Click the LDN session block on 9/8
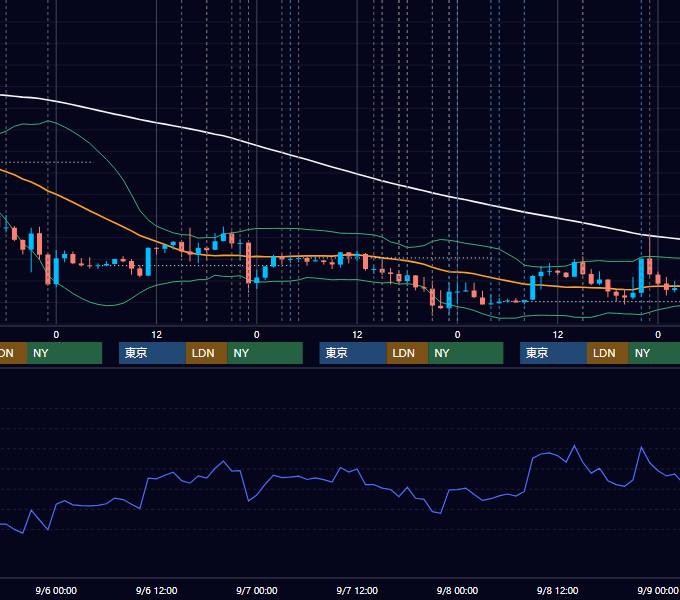Screen dimensions: 680x600 [608, 353]
